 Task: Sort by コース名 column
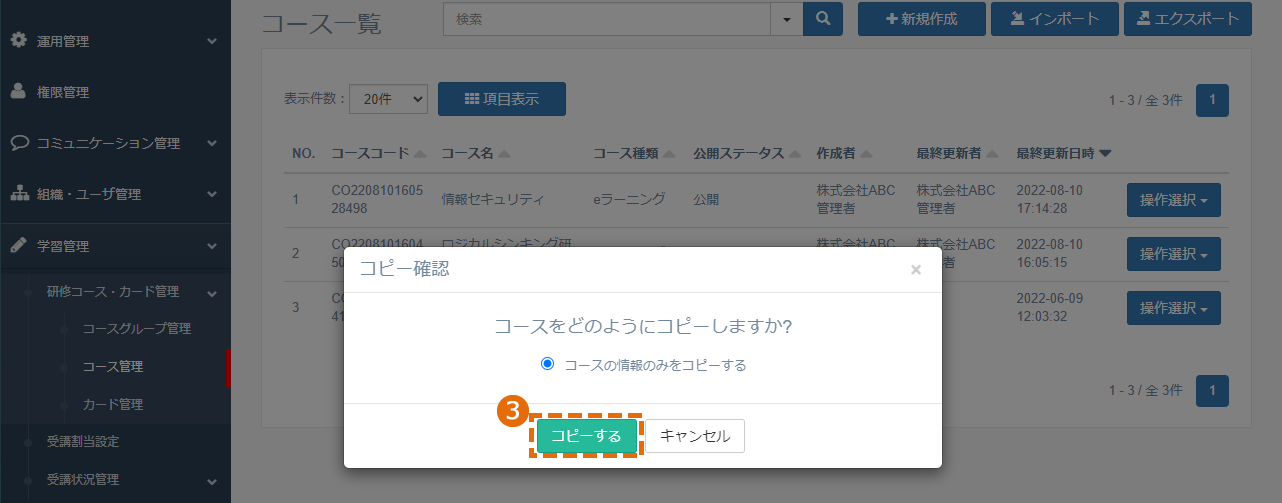pos(476,153)
